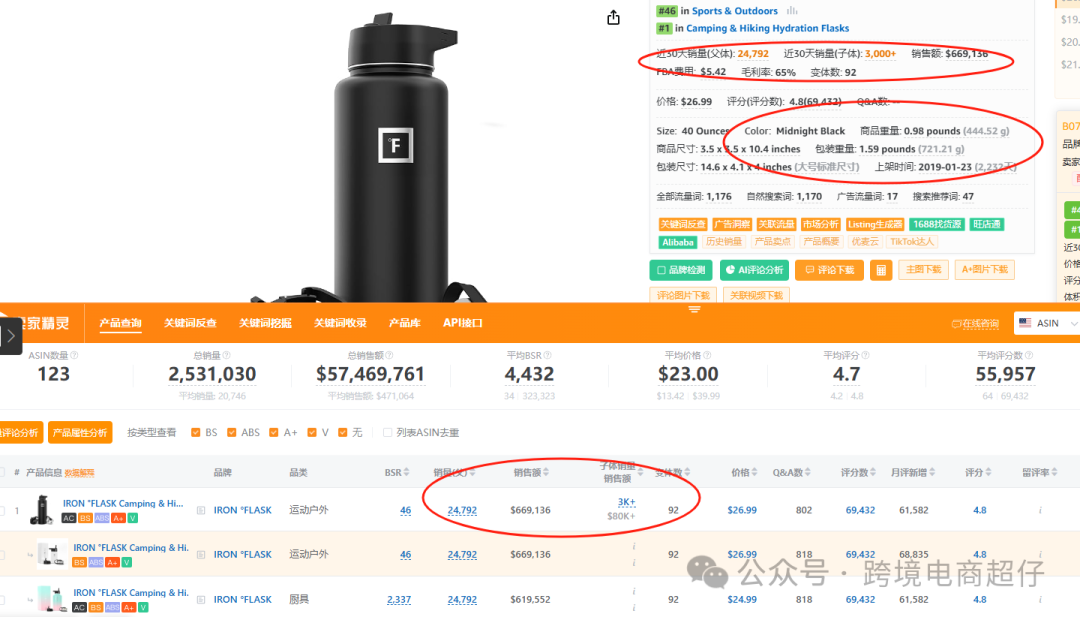Click the info icon in first row's 留评率 column
Screen dimensions: 1080x617
click(x=1040, y=510)
